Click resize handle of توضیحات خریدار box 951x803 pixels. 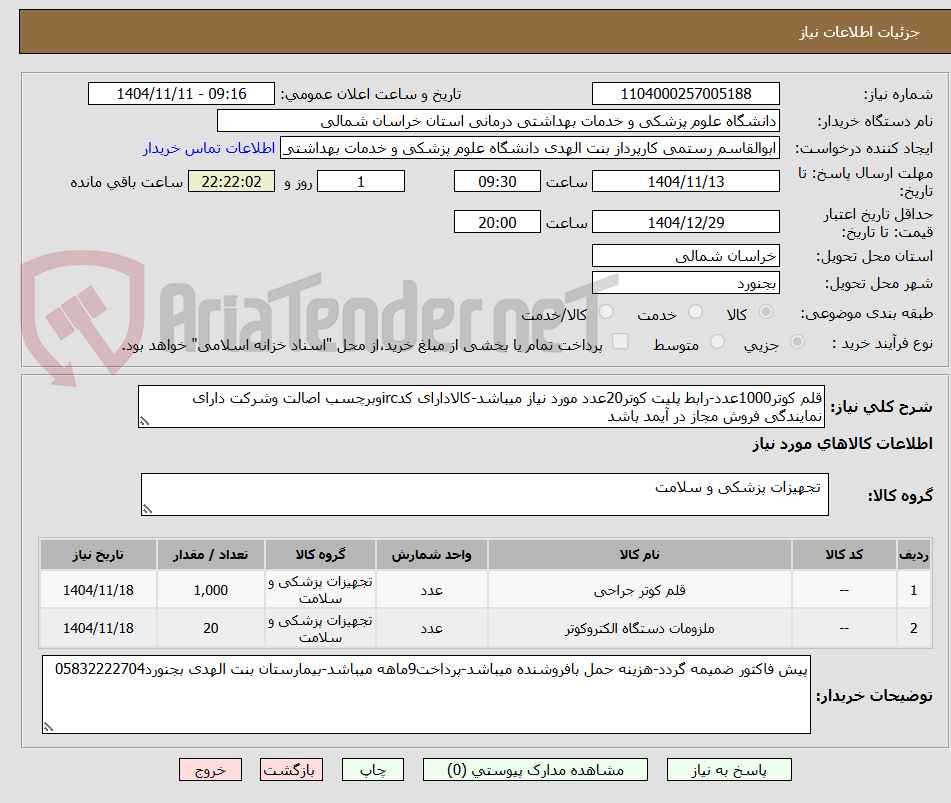click(x=49, y=727)
